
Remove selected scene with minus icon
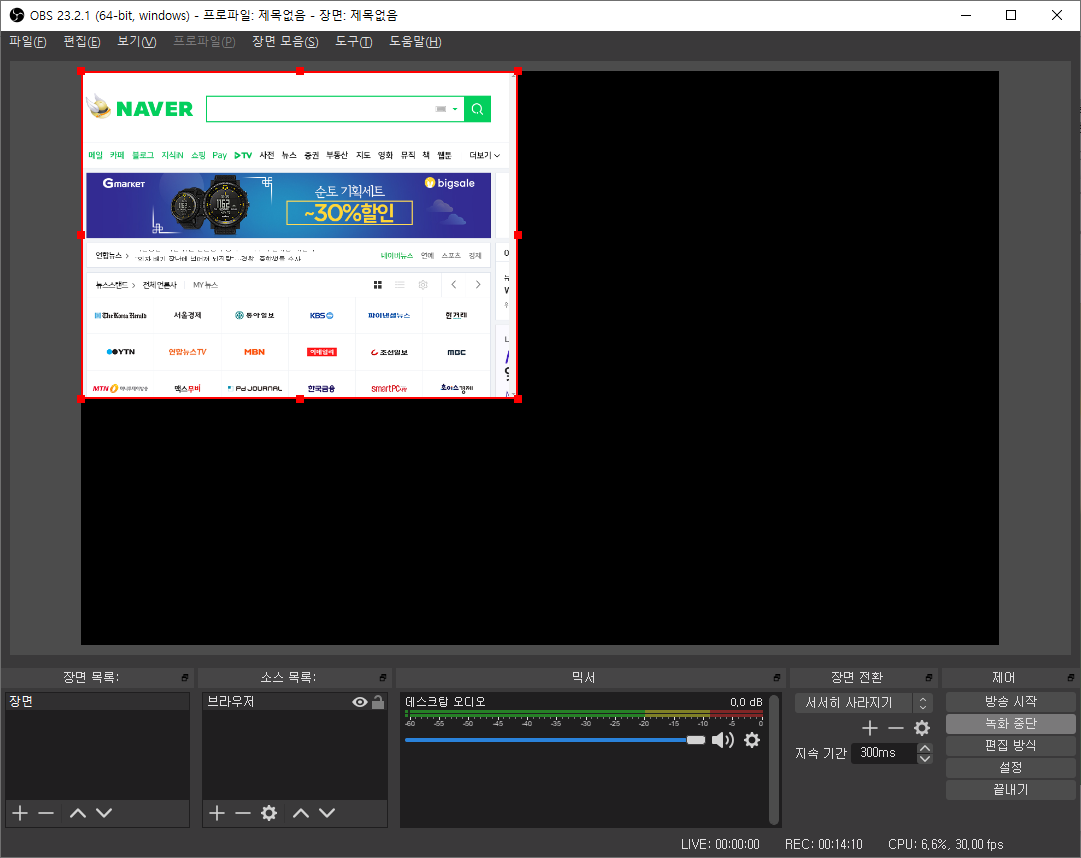tap(46, 813)
